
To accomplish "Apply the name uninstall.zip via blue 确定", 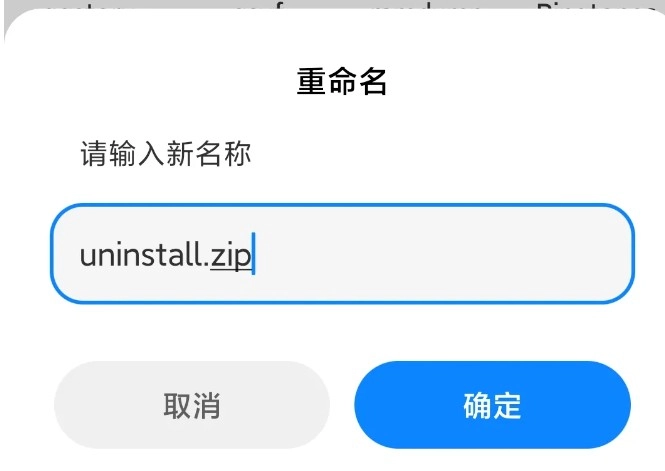I will [x=492, y=405].
